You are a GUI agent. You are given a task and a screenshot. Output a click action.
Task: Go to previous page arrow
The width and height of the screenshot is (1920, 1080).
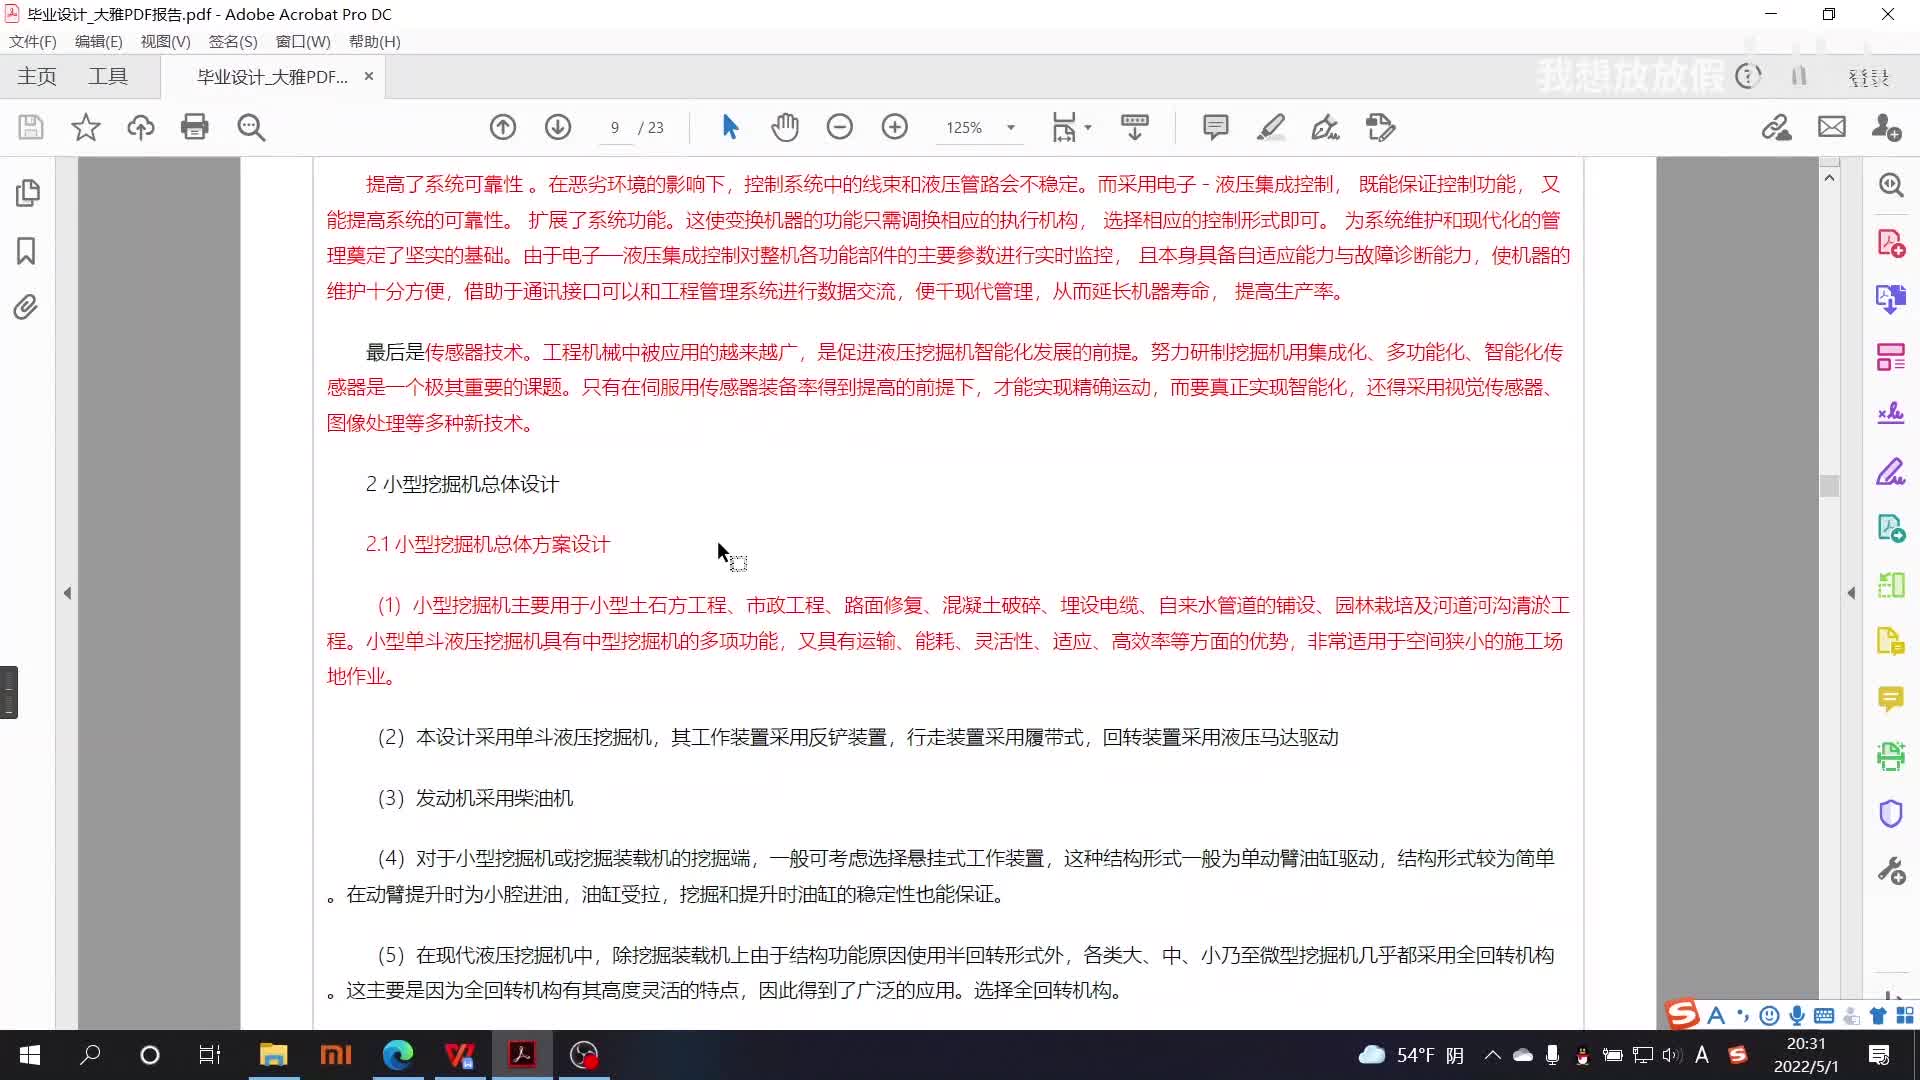point(503,127)
